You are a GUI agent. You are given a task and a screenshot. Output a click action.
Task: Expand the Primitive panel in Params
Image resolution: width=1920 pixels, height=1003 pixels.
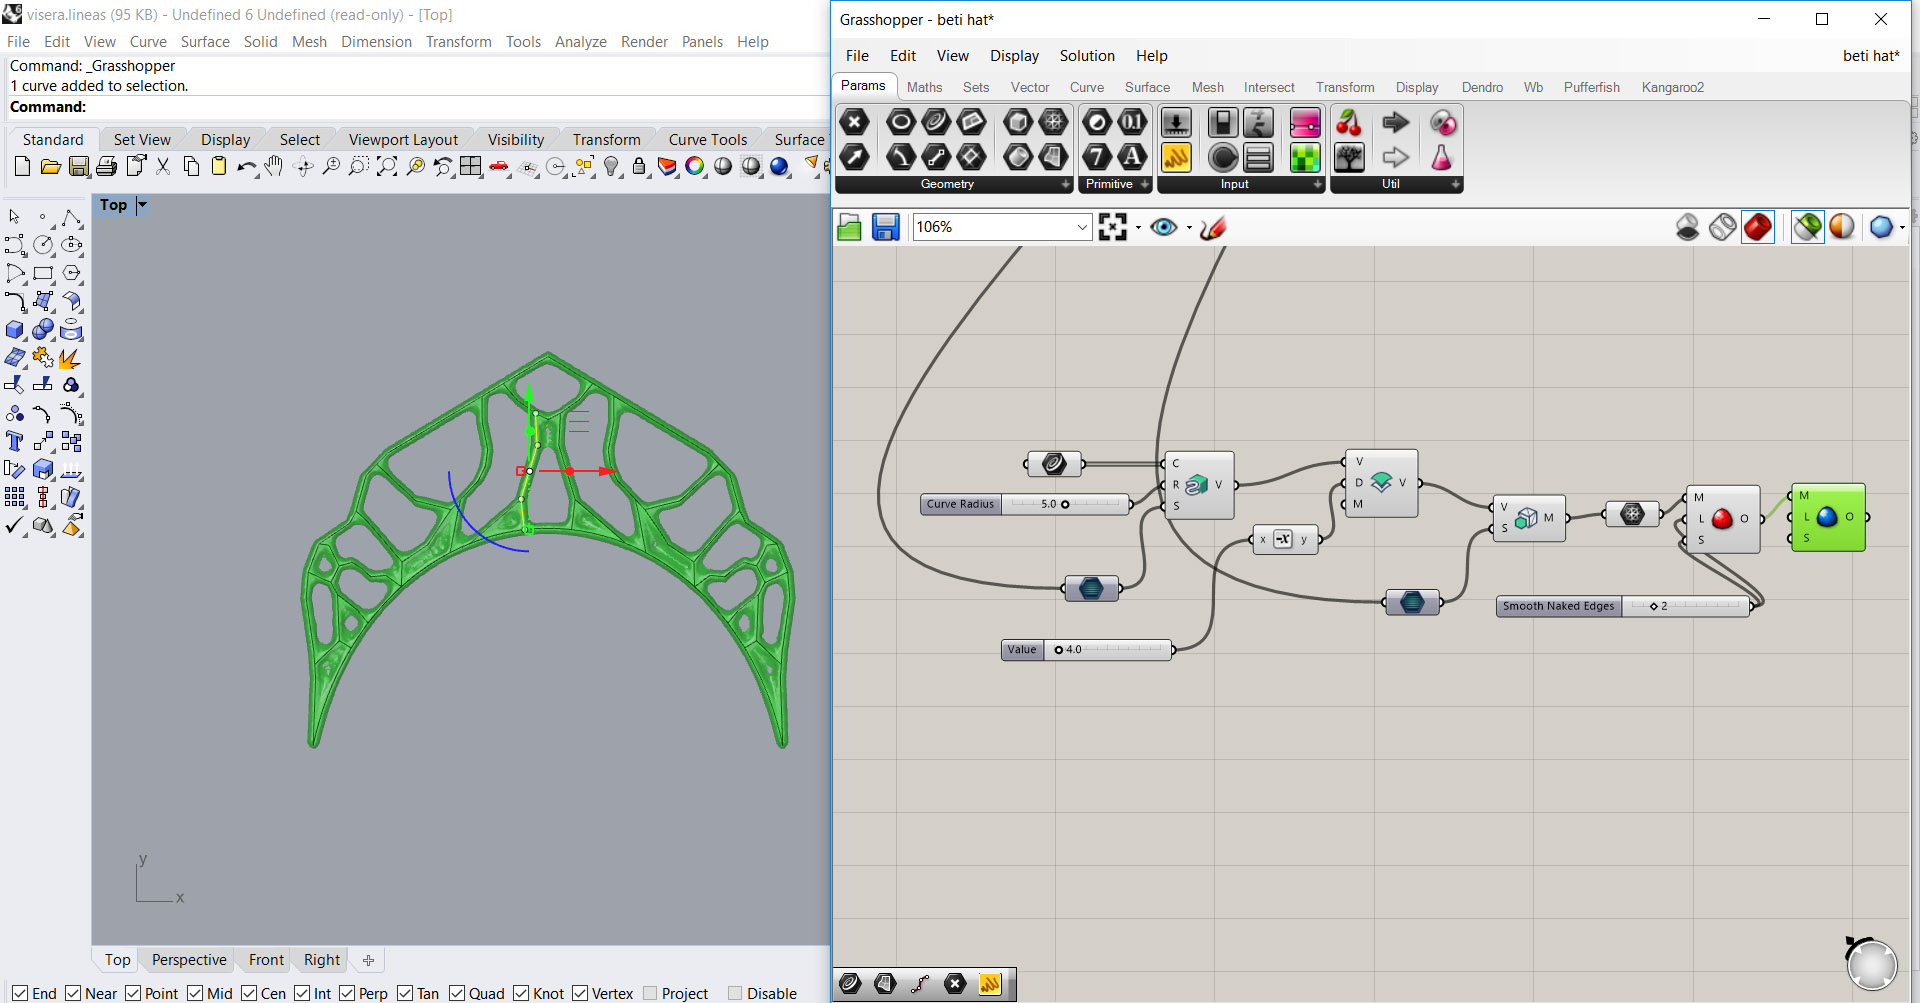tap(1145, 184)
